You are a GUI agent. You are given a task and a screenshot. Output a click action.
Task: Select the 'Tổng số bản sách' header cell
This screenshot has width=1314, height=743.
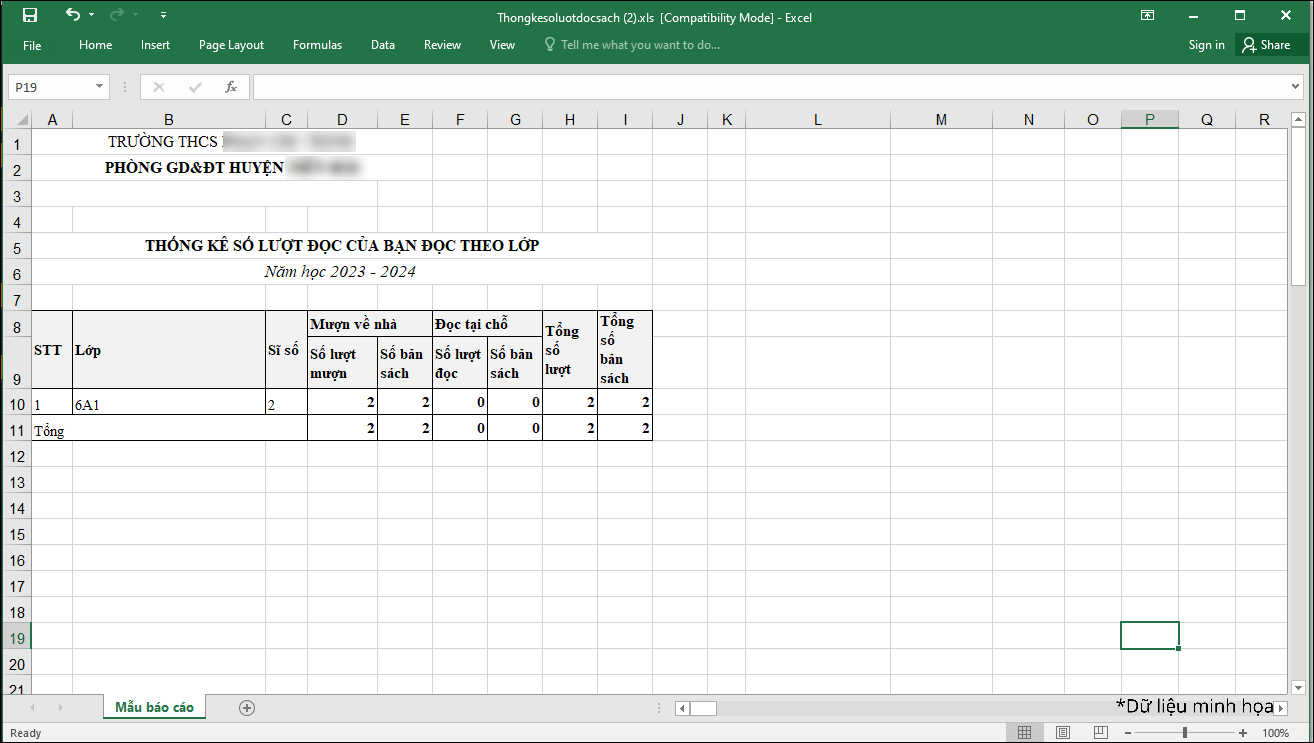(x=625, y=350)
